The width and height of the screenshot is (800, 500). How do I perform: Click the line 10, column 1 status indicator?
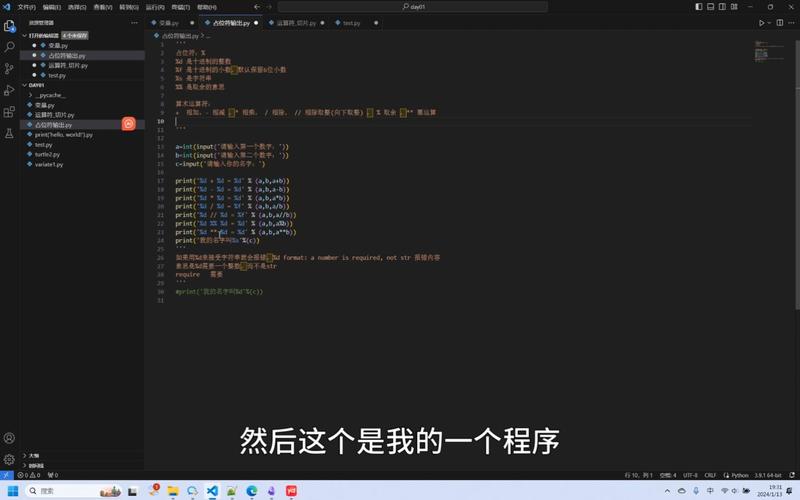point(638,475)
